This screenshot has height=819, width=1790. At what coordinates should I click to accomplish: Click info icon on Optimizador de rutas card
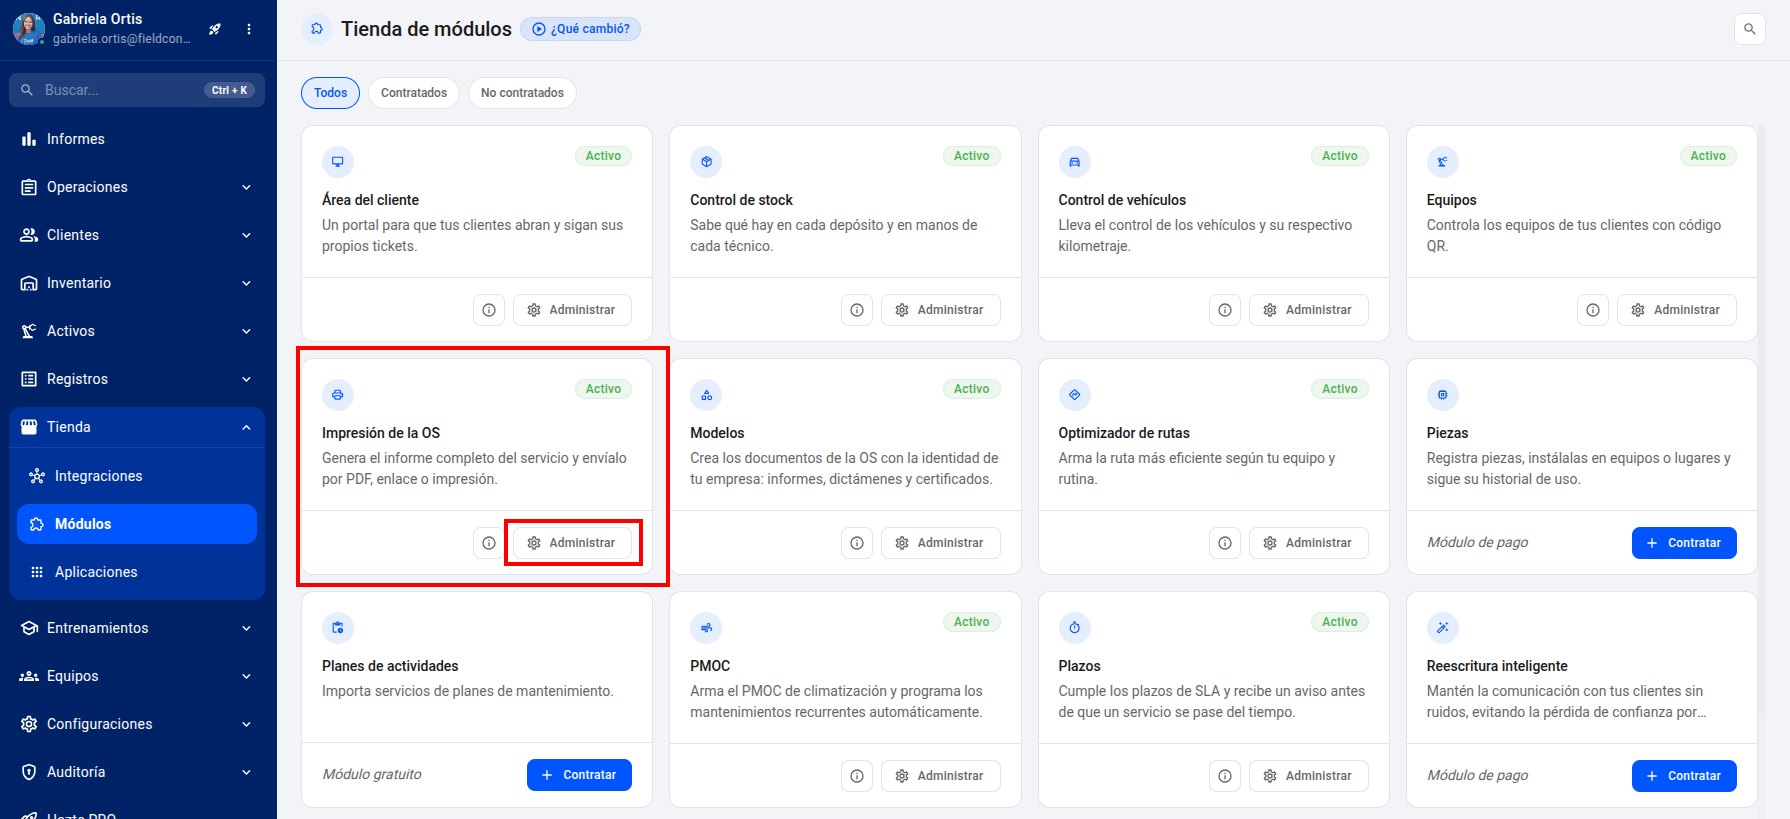[1225, 543]
